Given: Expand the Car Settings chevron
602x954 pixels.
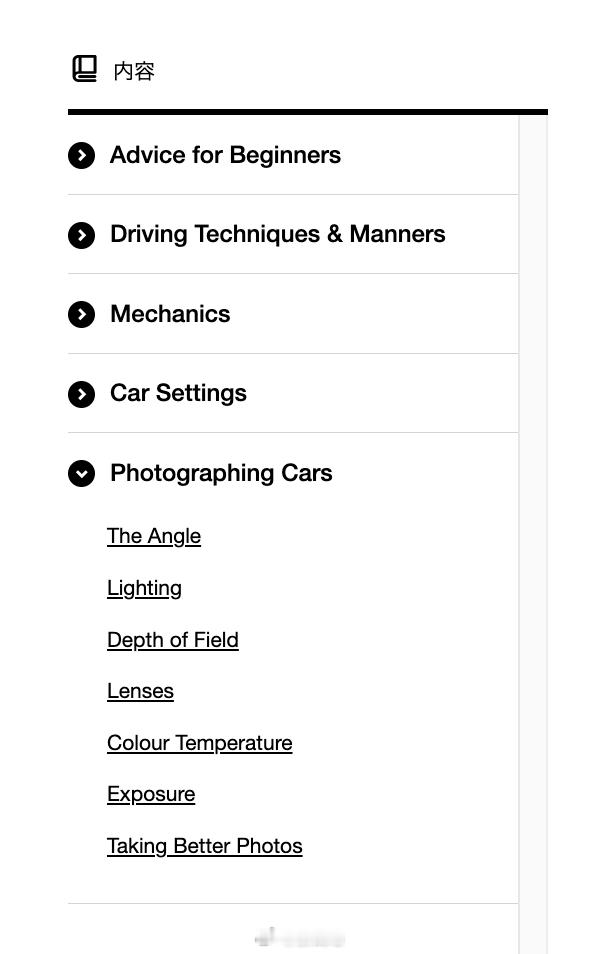Looking at the screenshot, I should tap(82, 394).
